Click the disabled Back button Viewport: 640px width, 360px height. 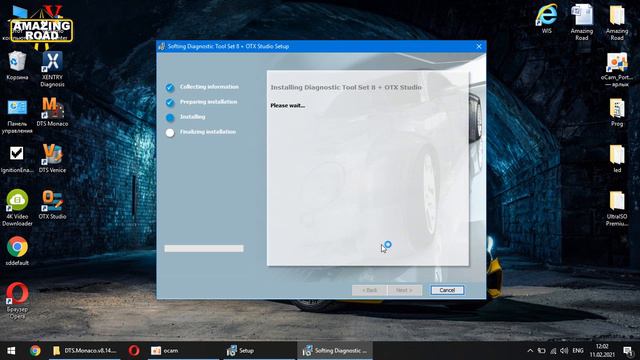(x=369, y=290)
